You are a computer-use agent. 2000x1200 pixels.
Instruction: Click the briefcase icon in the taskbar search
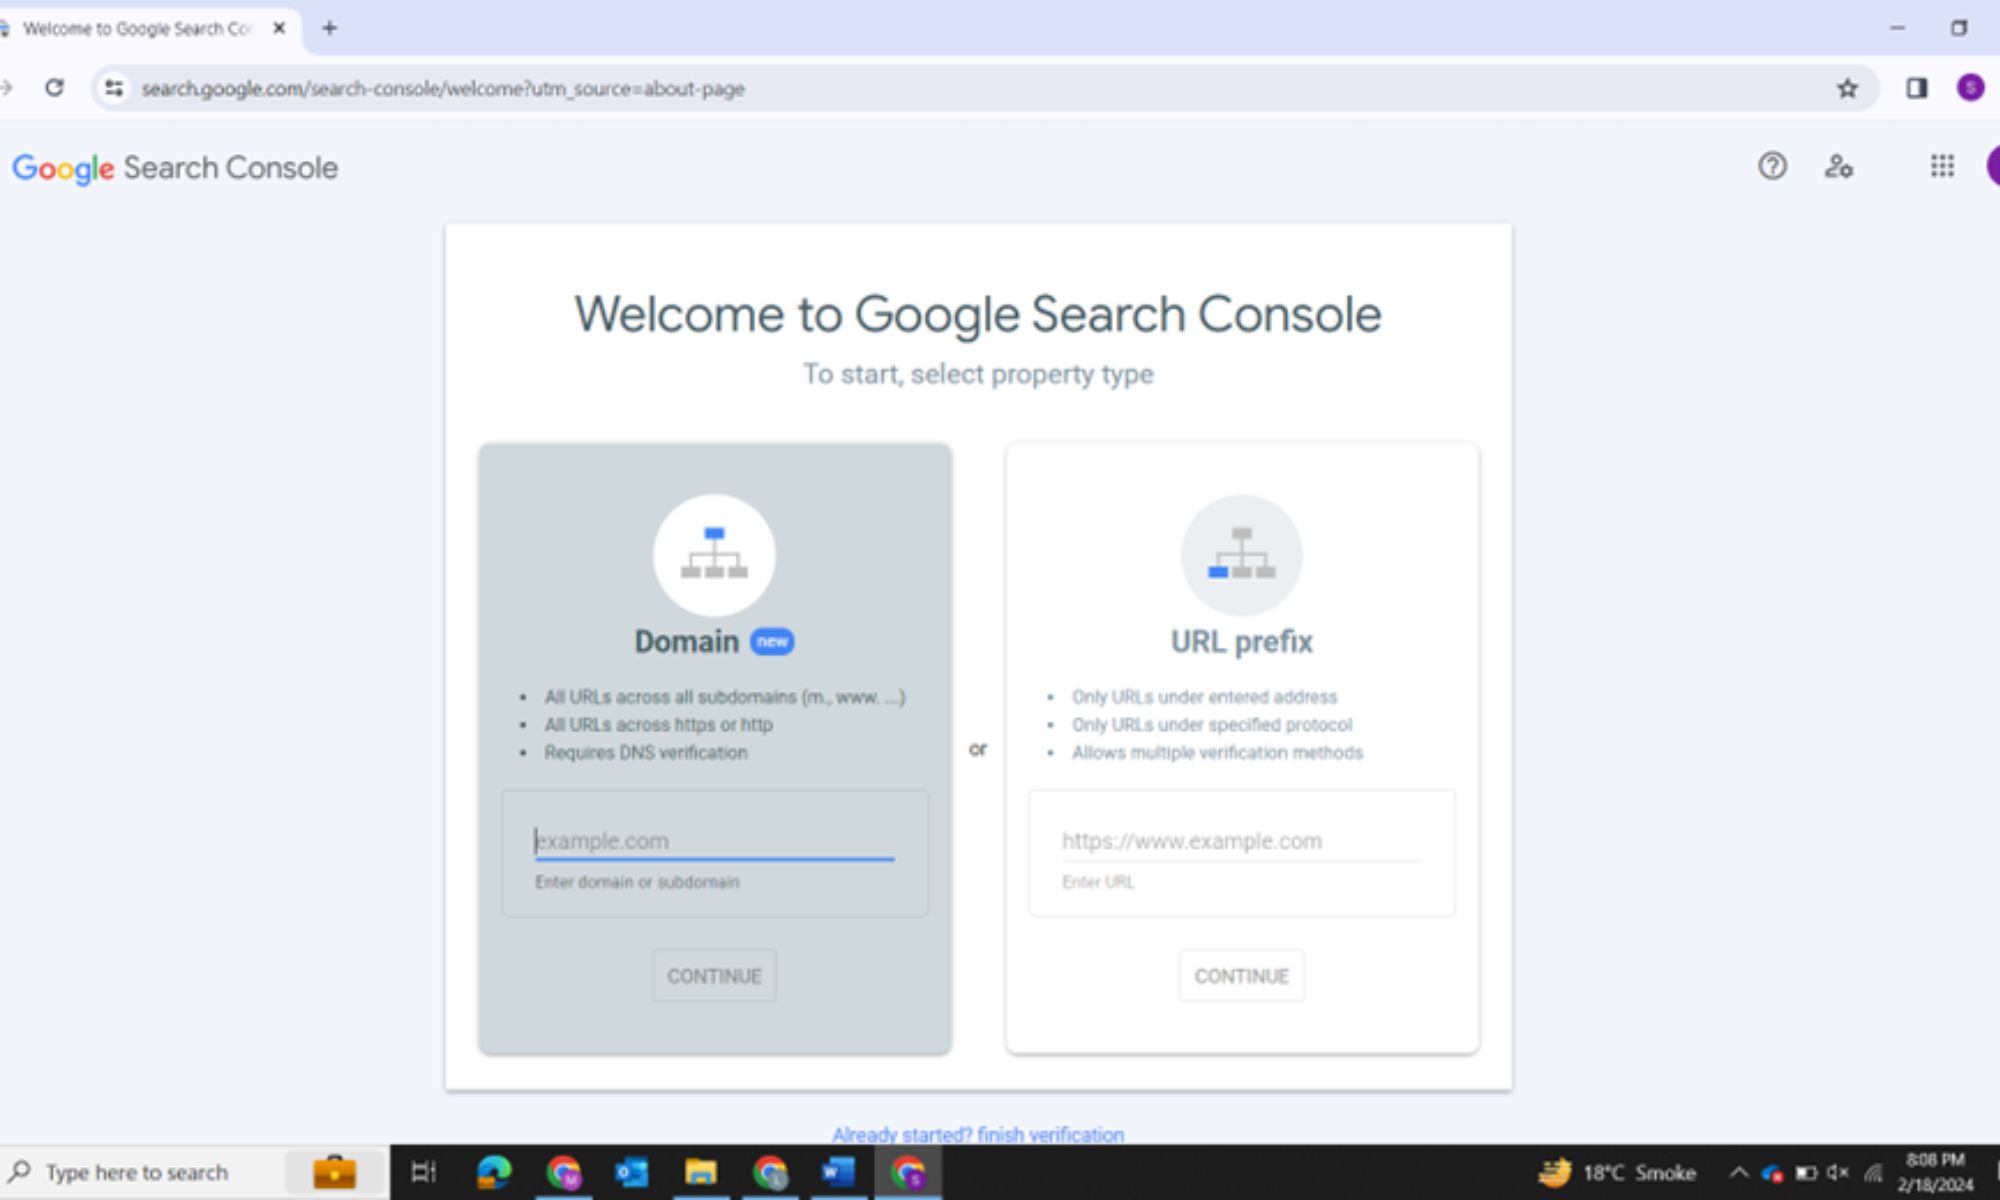tap(334, 1172)
